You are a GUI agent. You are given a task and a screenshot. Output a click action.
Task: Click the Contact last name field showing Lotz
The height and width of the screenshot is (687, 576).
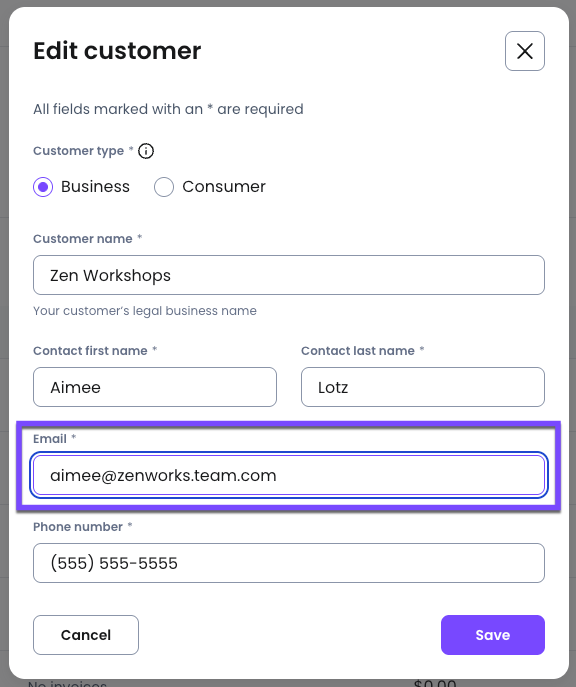click(423, 387)
